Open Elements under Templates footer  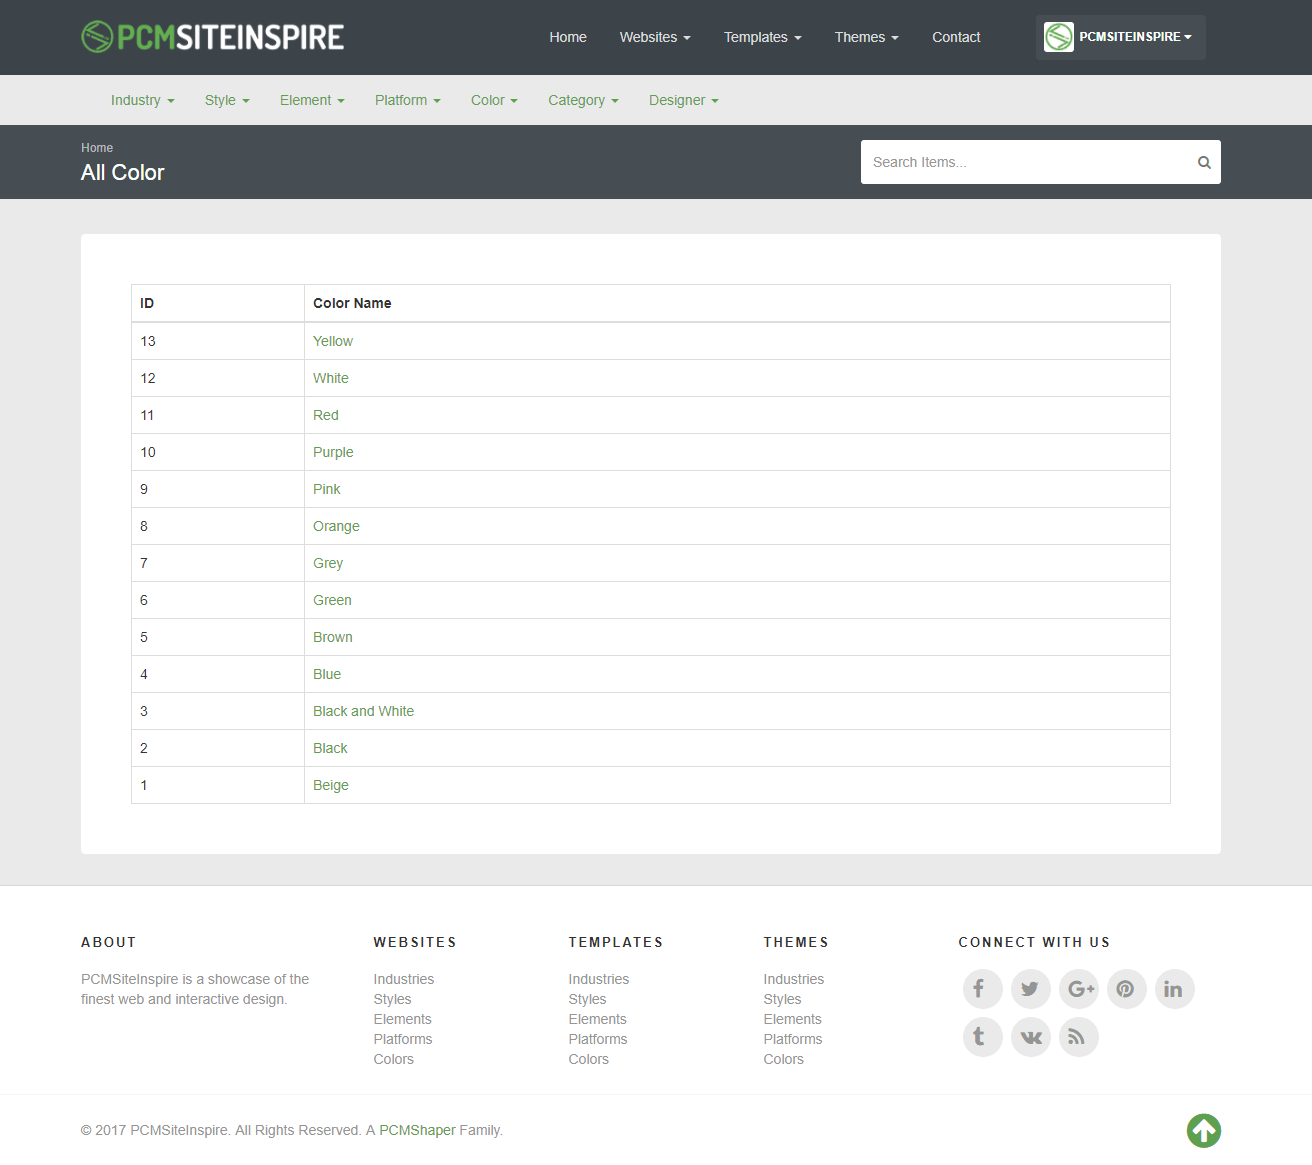point(598,1019)
